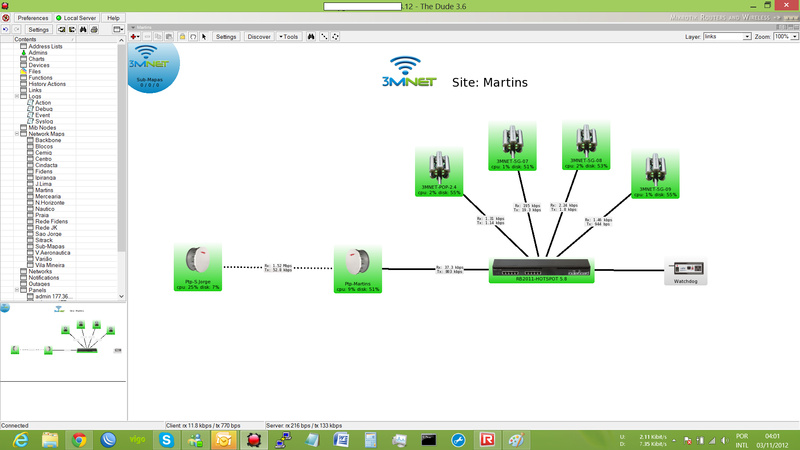800x450 pixels.
Task: Select Outages in Contents tree
Action: tap(39, 284)
